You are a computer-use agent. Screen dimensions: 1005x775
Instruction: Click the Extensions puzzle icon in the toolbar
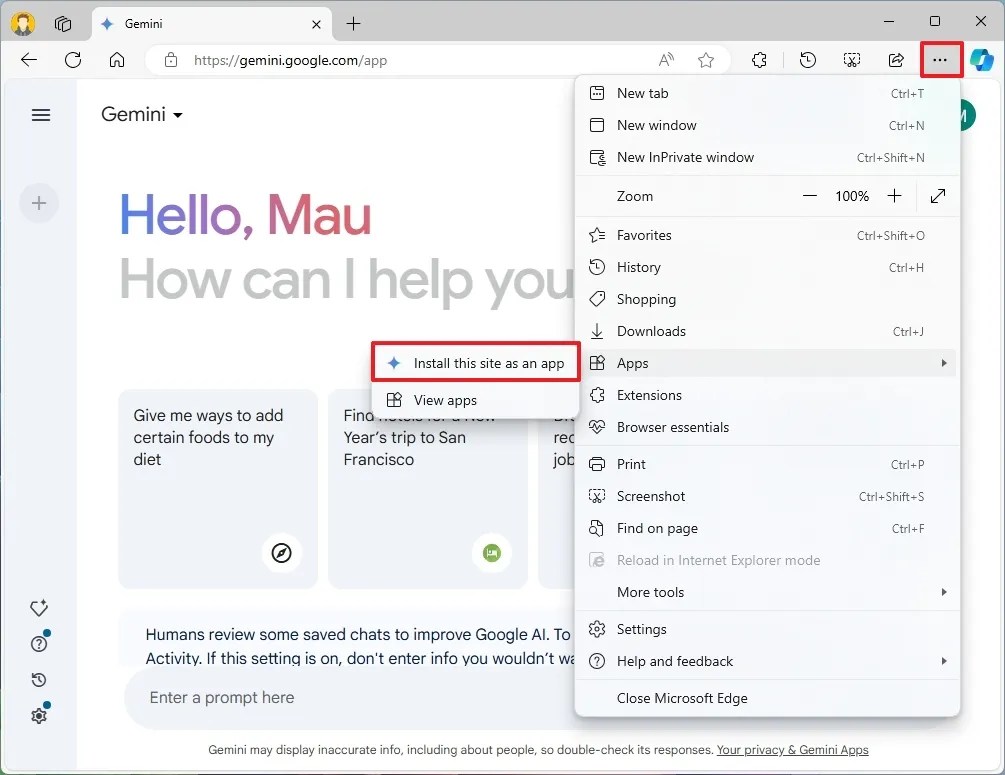[759, 60]
